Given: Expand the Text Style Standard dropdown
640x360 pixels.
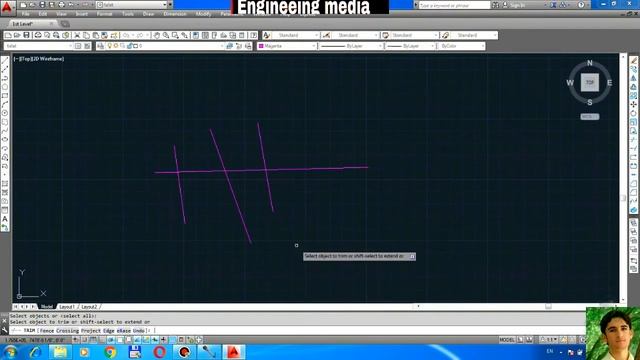Looking at the screenshot, I should [x=296, y=36].
